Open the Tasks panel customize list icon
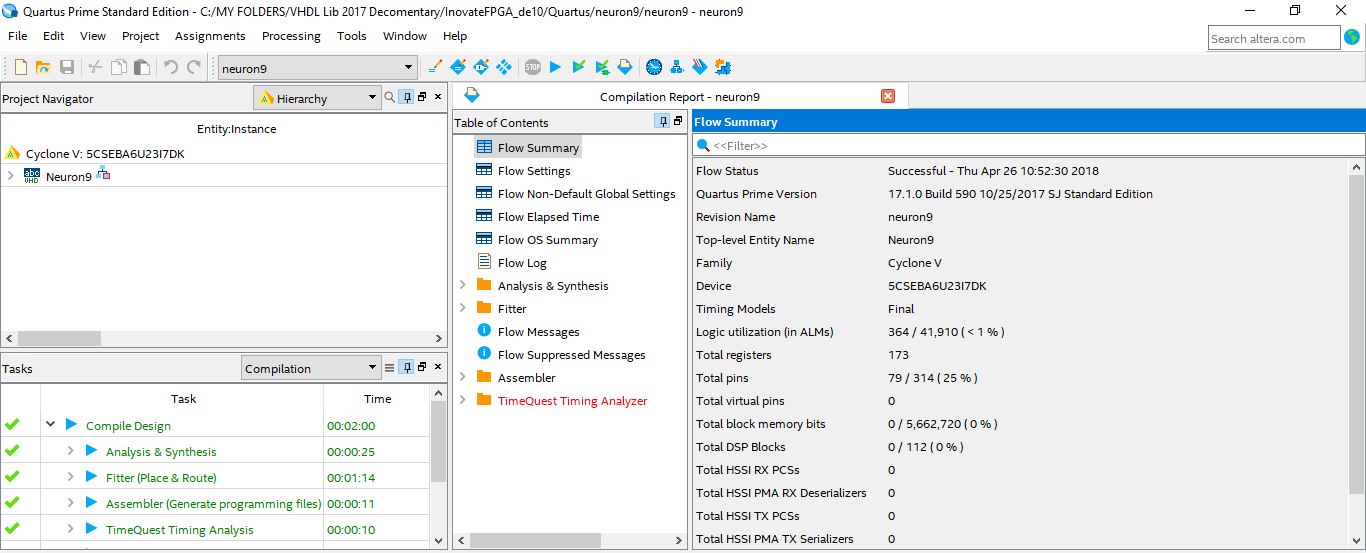 pos(390,368)
